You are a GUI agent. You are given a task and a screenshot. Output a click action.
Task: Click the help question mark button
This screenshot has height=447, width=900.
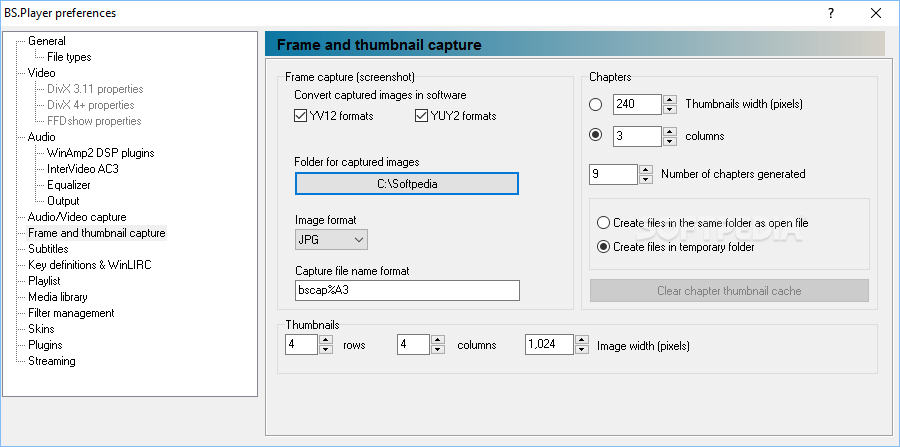pyautogui.click(x=831, y=13)
